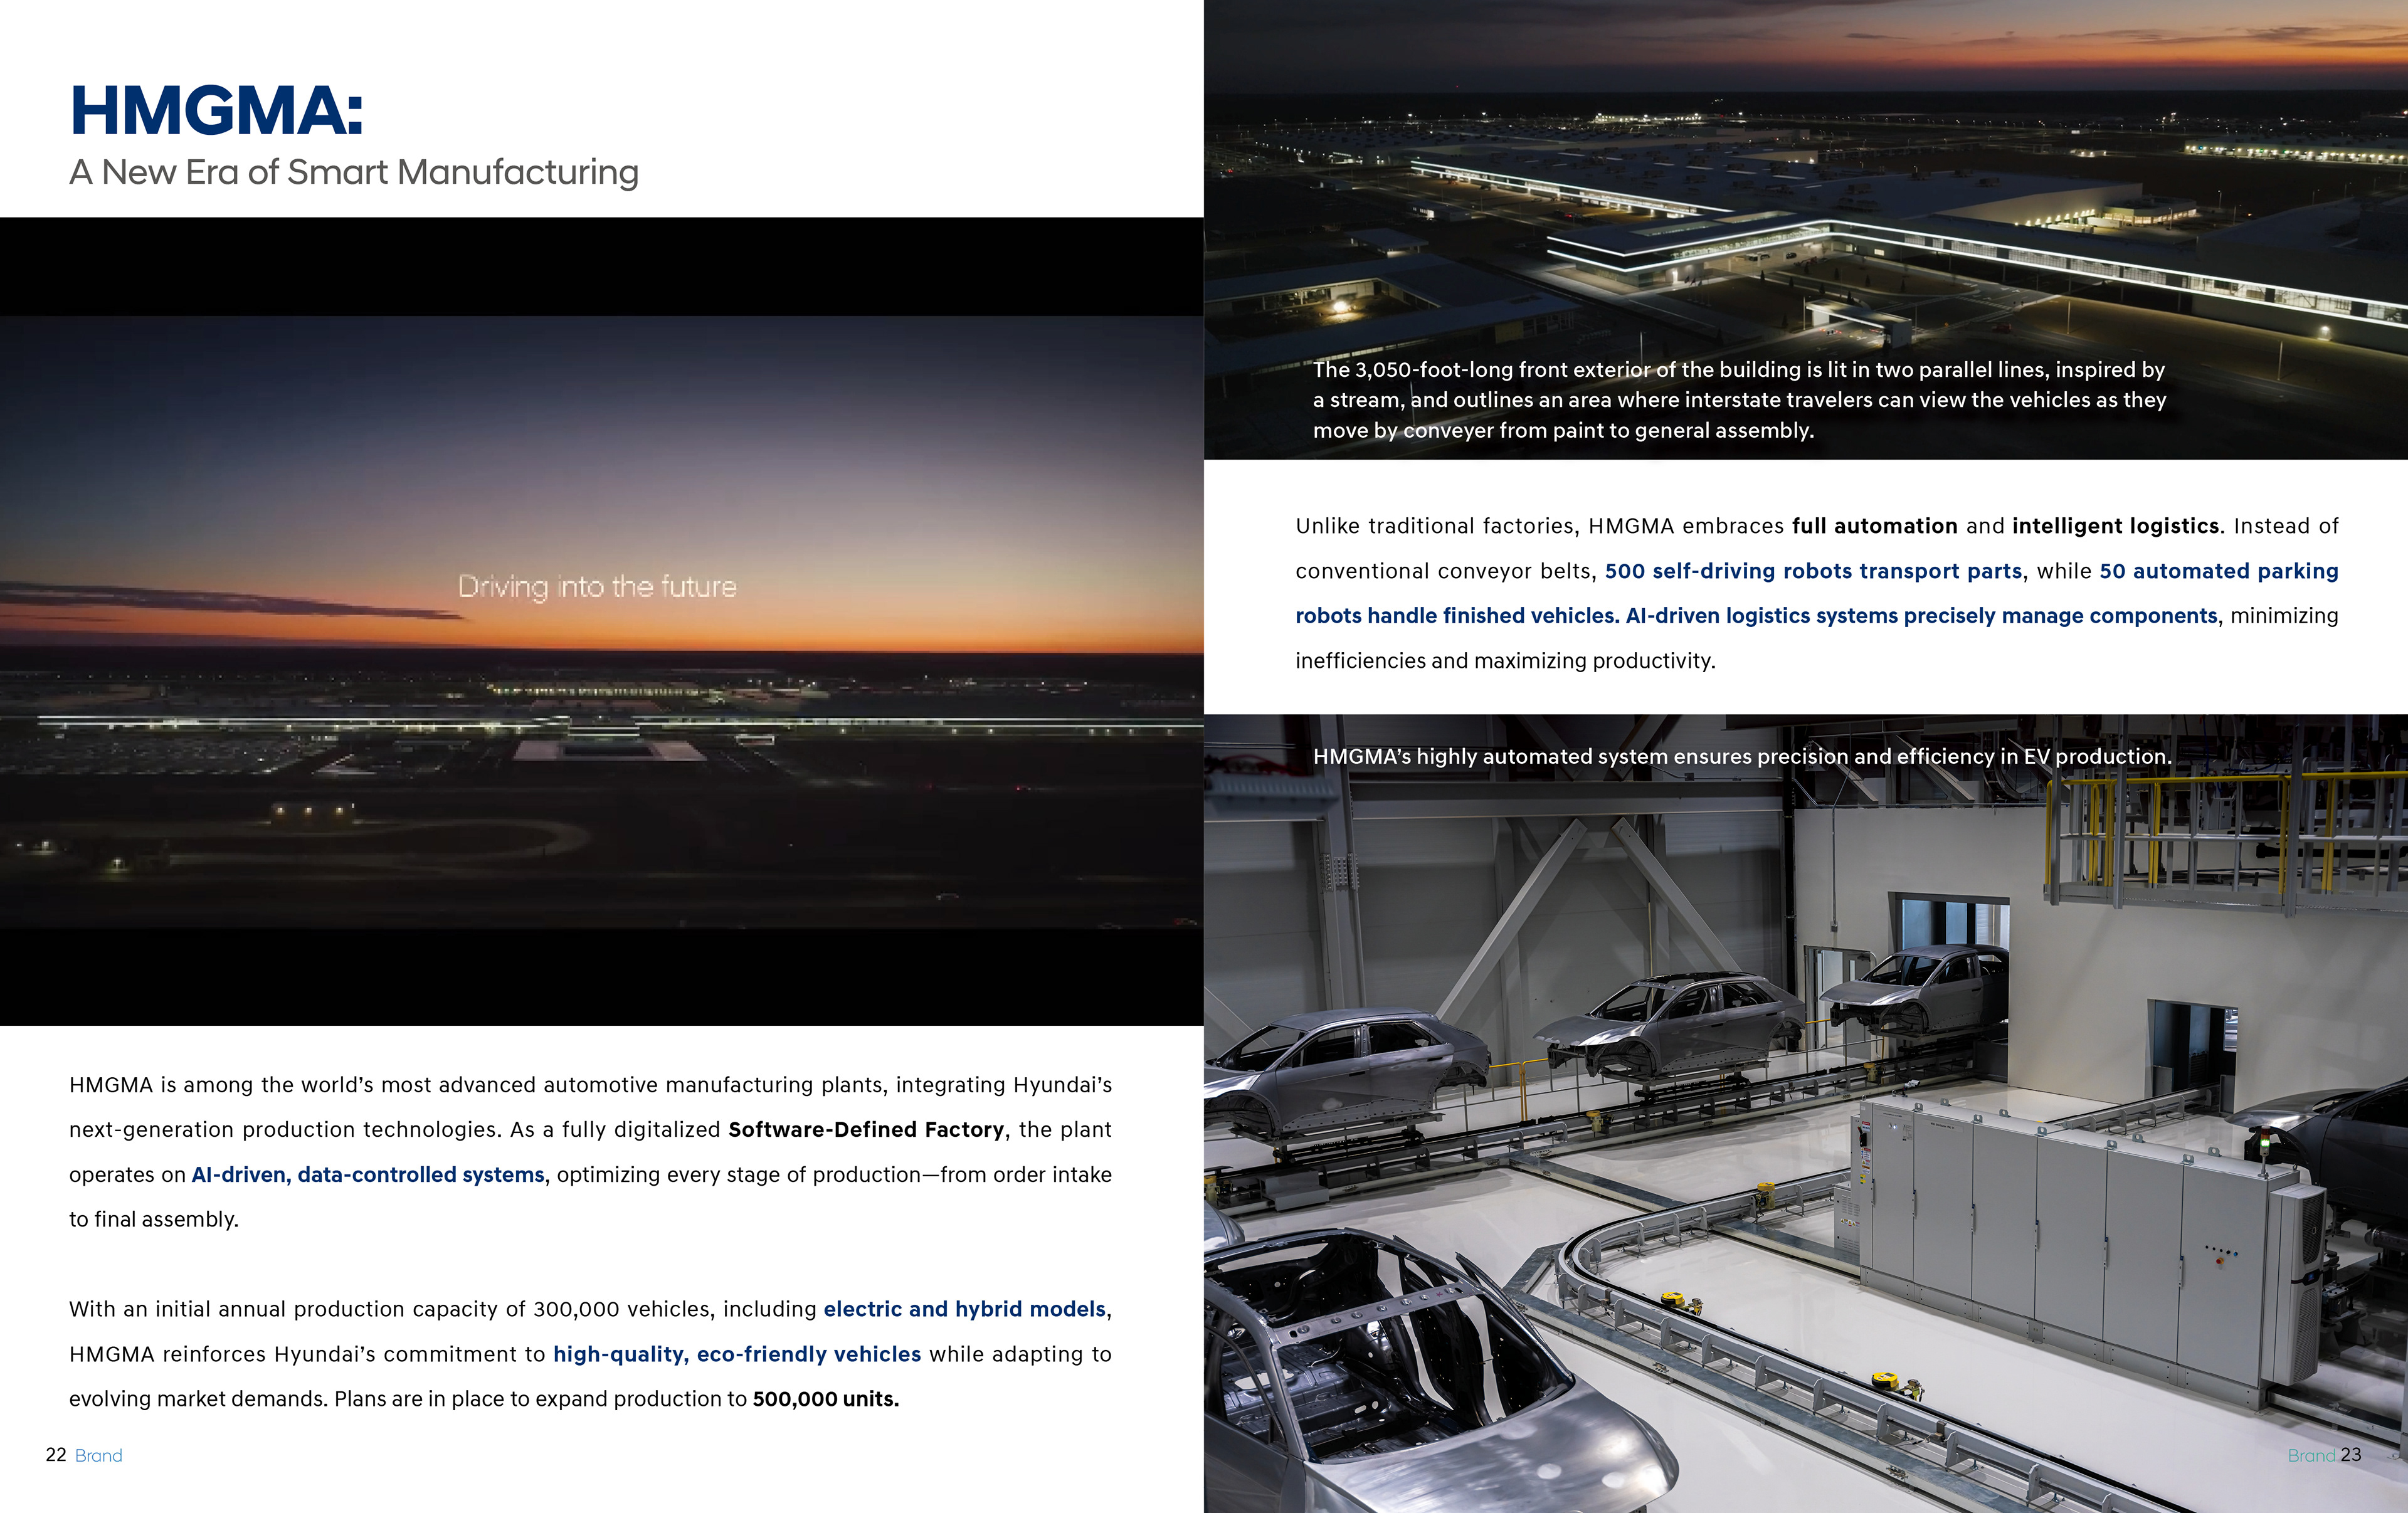Click the page 22 Brand footer label
2408x1513 pixels.
84,1455
